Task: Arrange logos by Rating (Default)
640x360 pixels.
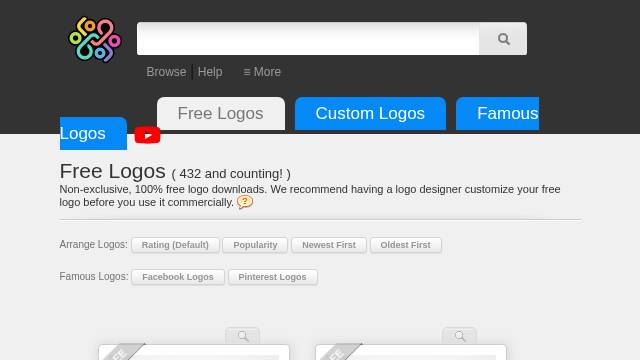Action: click(x=175, y=245)
